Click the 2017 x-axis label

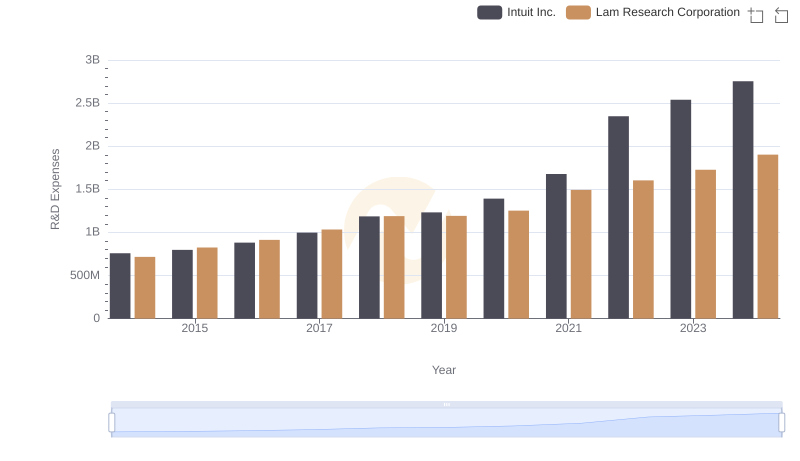pyautogui.click(x=319, y=328)
